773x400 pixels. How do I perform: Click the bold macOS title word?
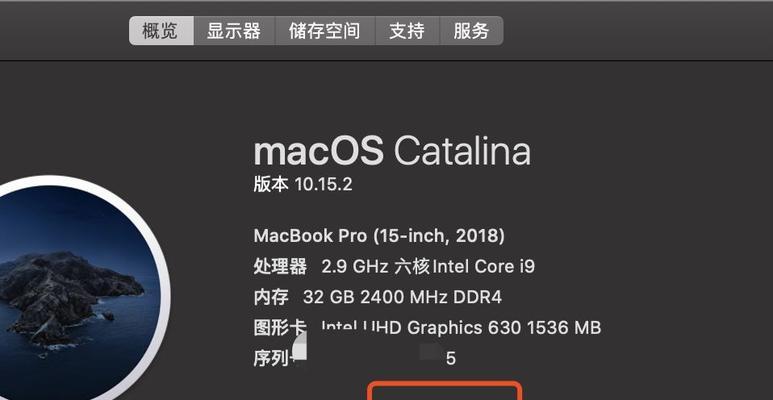[318, 150]
